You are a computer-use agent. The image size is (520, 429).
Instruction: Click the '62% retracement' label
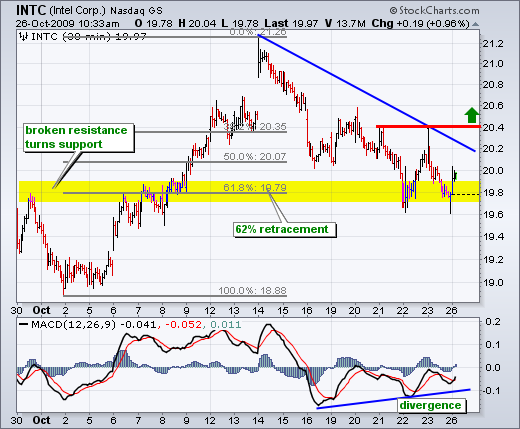point(285,230)
